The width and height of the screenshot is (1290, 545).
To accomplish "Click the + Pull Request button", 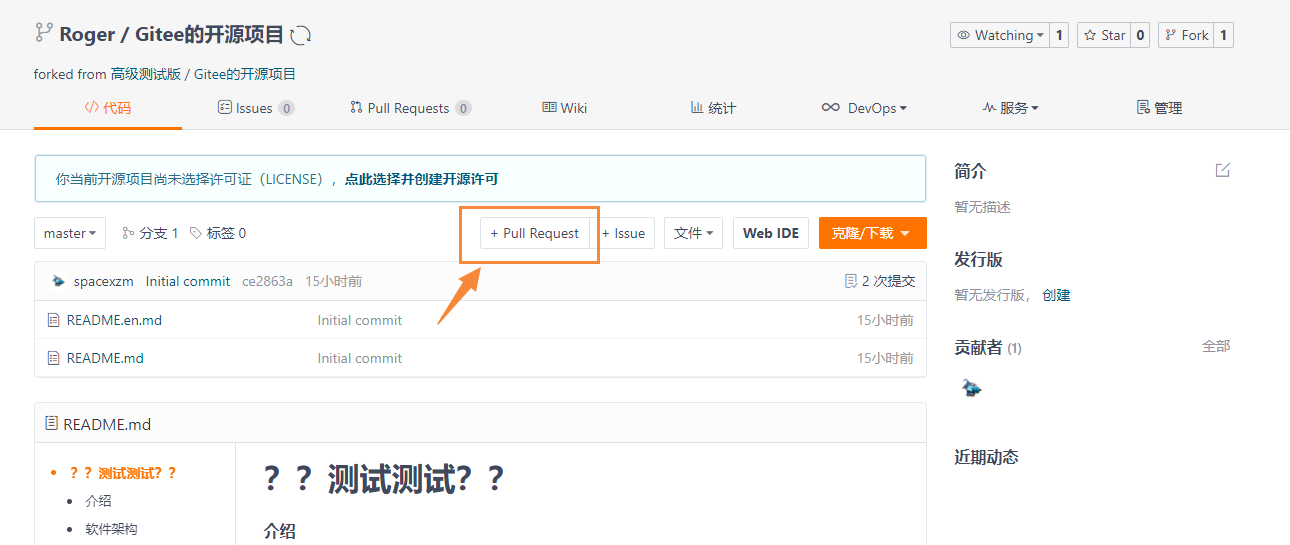I will [534, 233].
